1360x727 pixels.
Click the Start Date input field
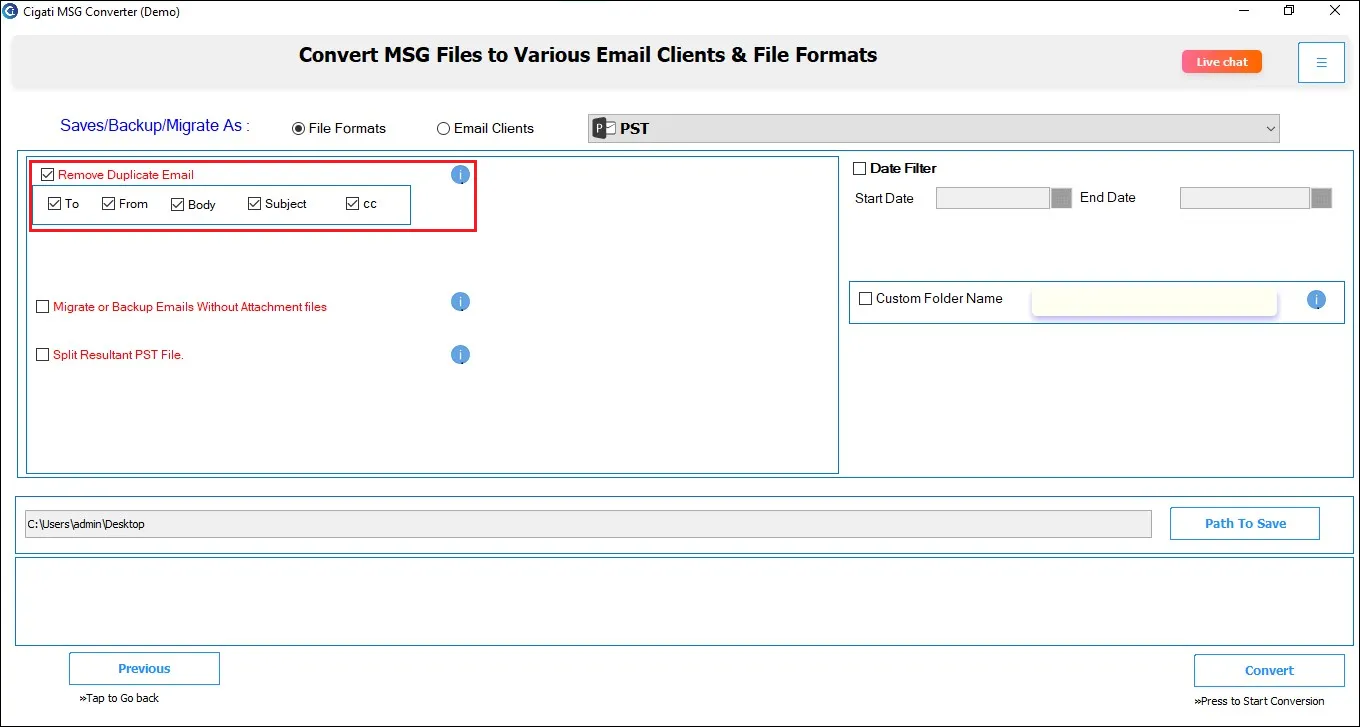click(993, 198)
